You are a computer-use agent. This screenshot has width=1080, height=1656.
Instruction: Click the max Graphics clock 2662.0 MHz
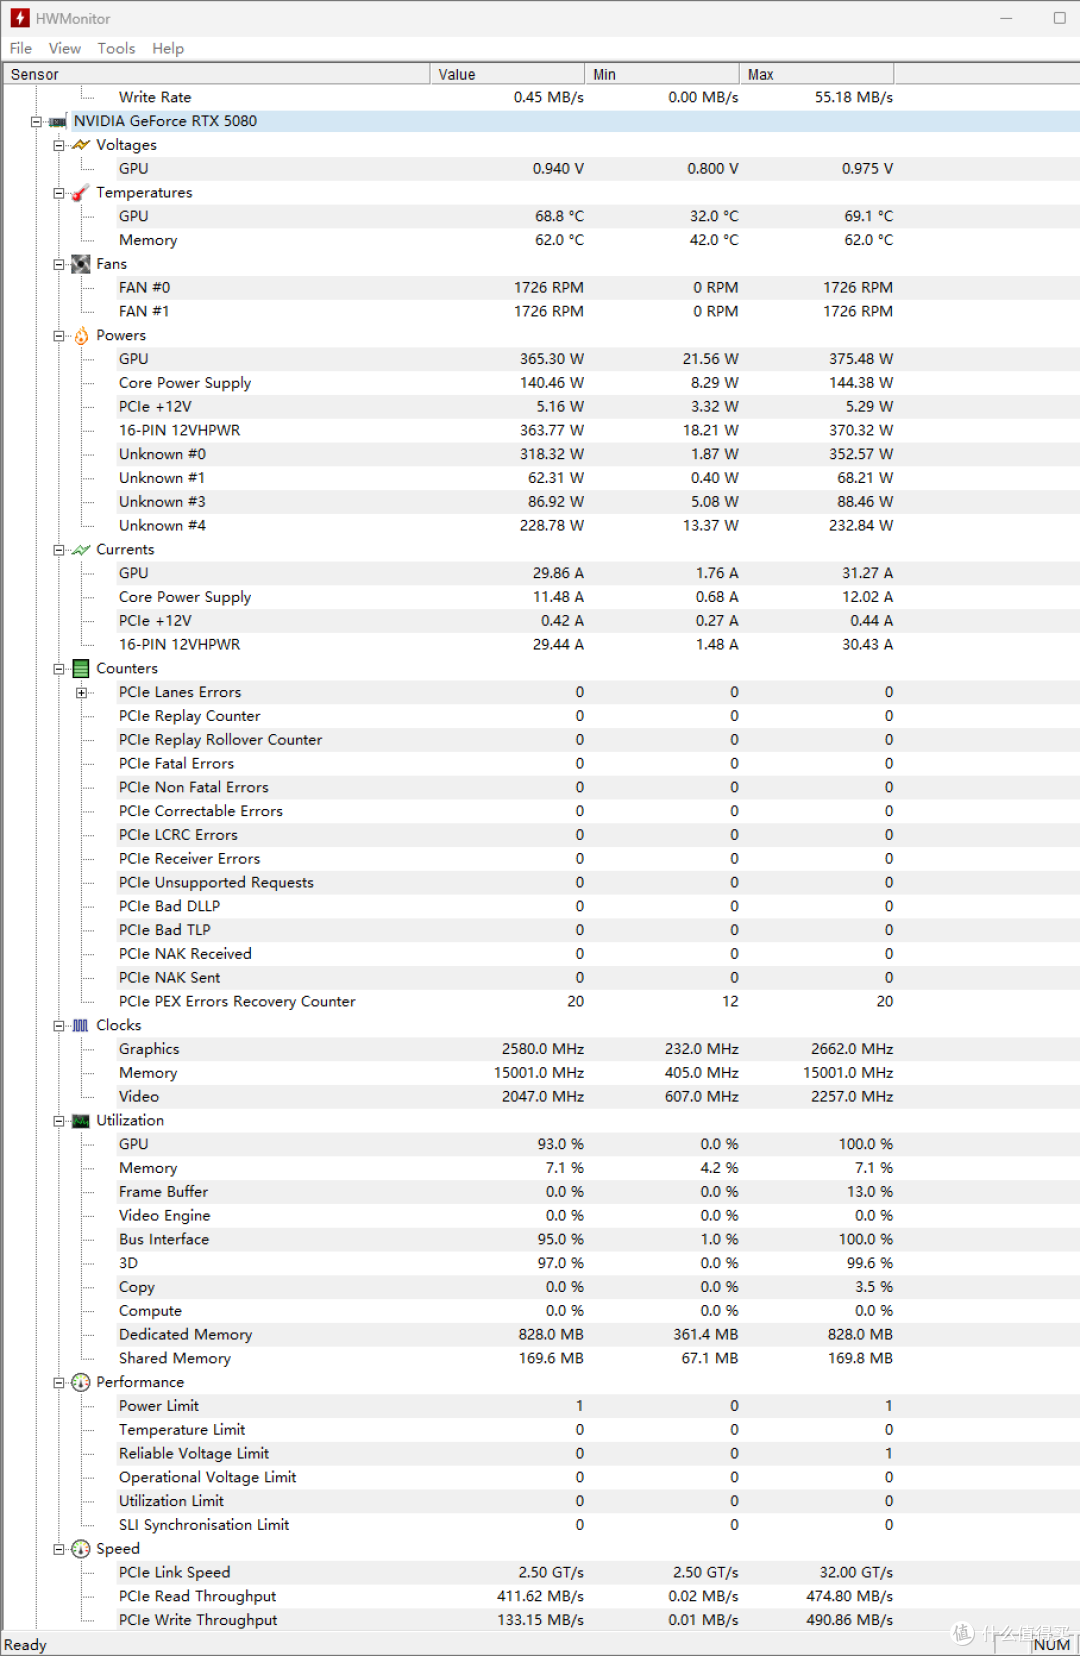pyautogui.click(x=852, y=1049)
